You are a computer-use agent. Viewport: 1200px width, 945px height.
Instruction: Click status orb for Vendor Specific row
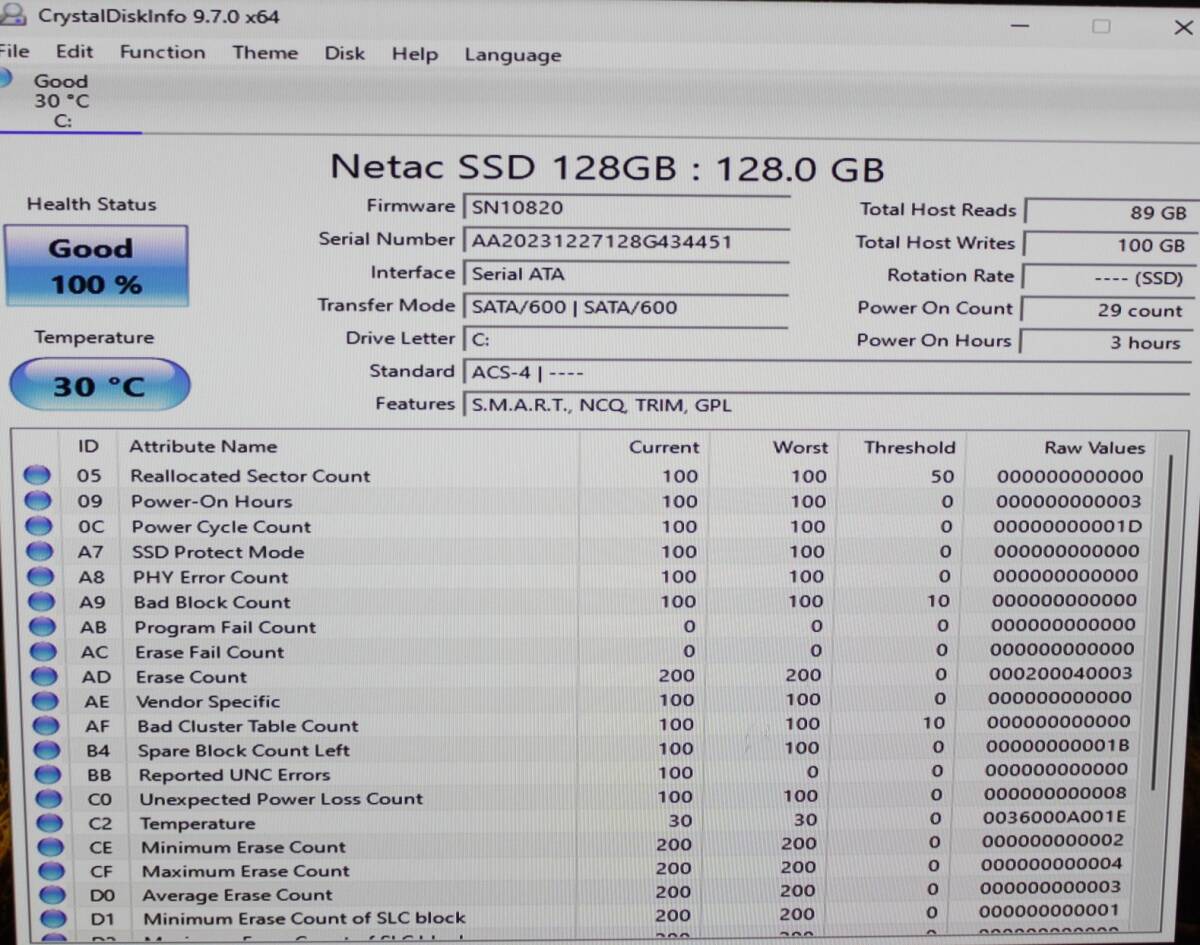[45, 702]
